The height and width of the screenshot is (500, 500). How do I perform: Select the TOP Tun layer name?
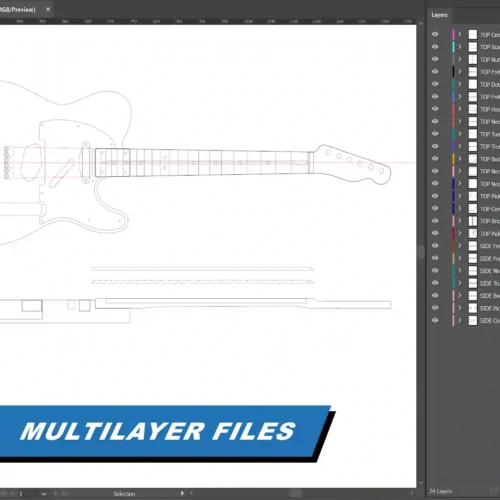pos(490,134)
